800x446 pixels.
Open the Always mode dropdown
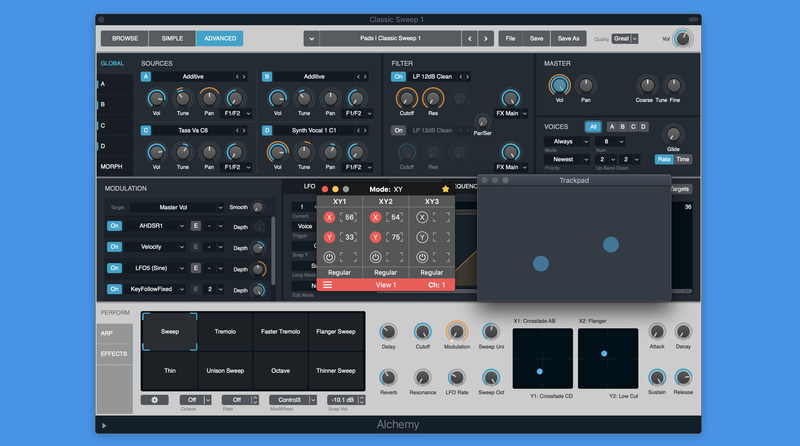[x=567, y=141]
